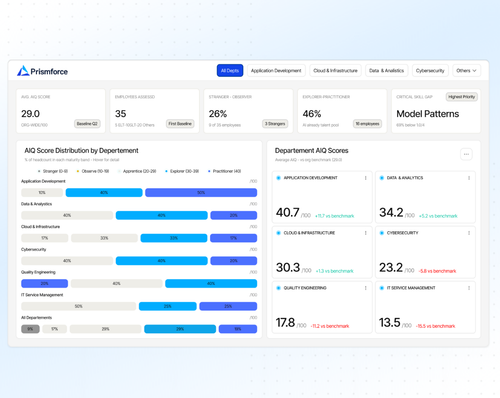Select the Cybersecurity tab
Viewport: 500px width, 398px height.
tap(430, 71)
